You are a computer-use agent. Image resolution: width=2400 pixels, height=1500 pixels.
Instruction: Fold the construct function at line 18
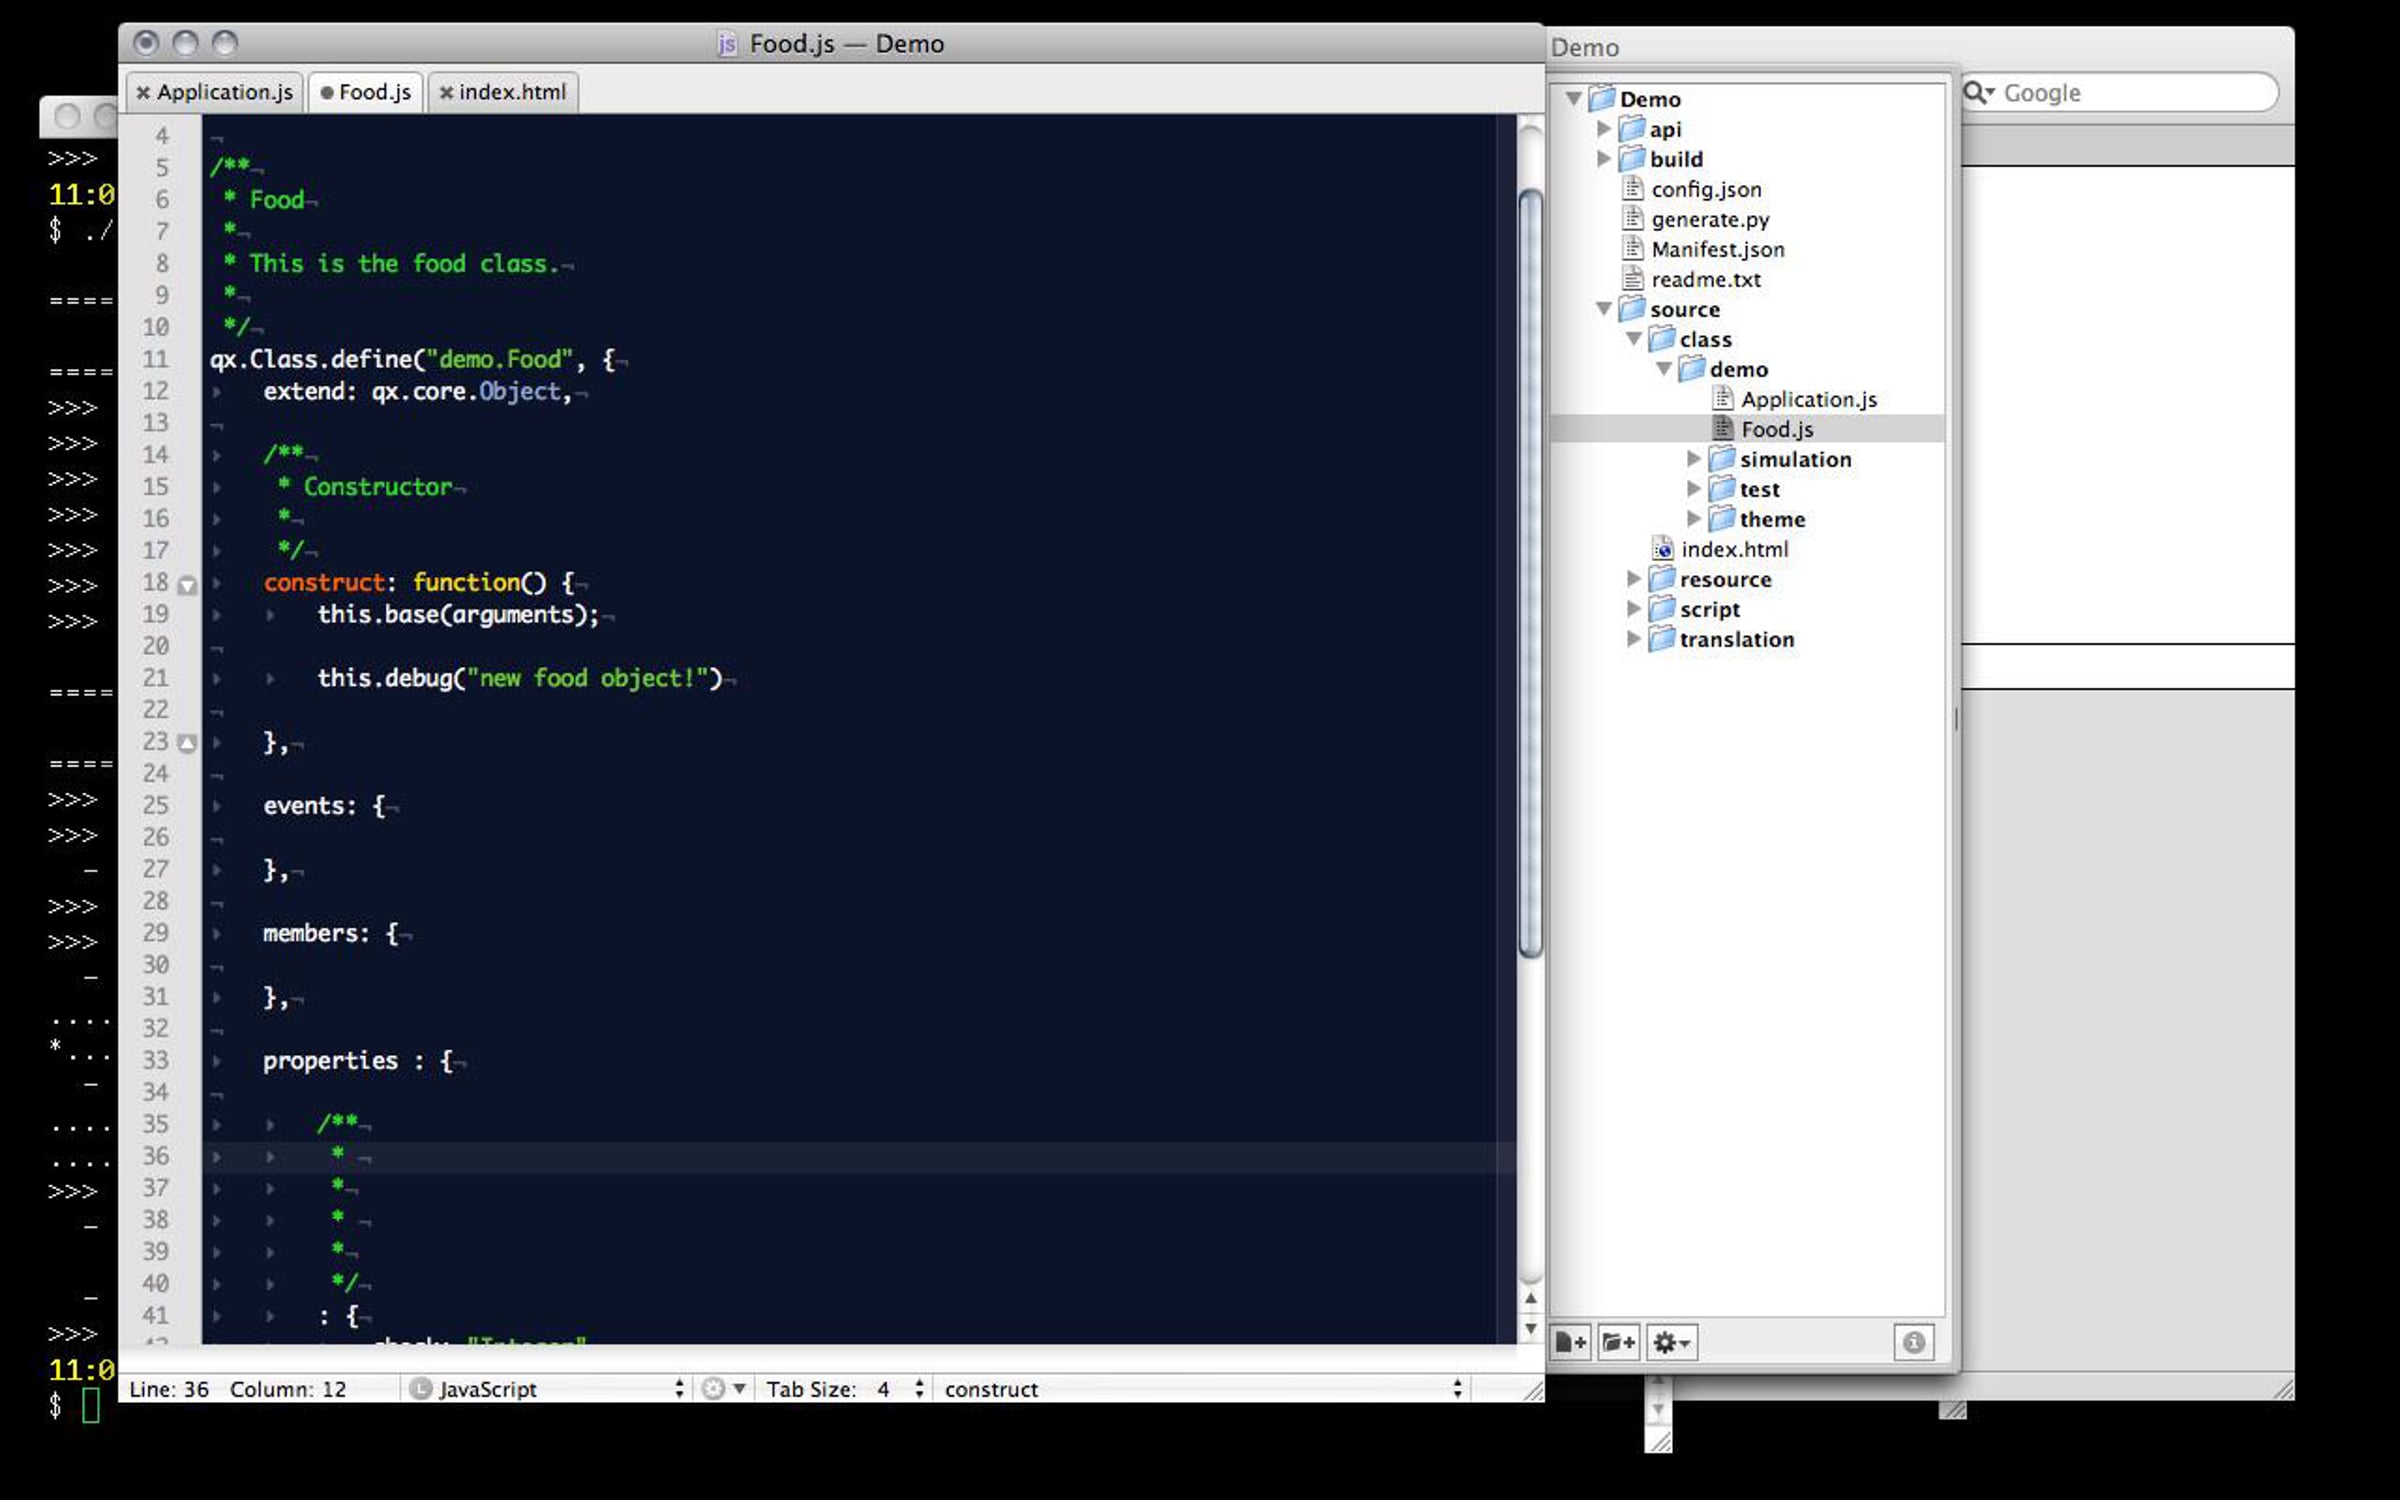[x=187, y=585]
